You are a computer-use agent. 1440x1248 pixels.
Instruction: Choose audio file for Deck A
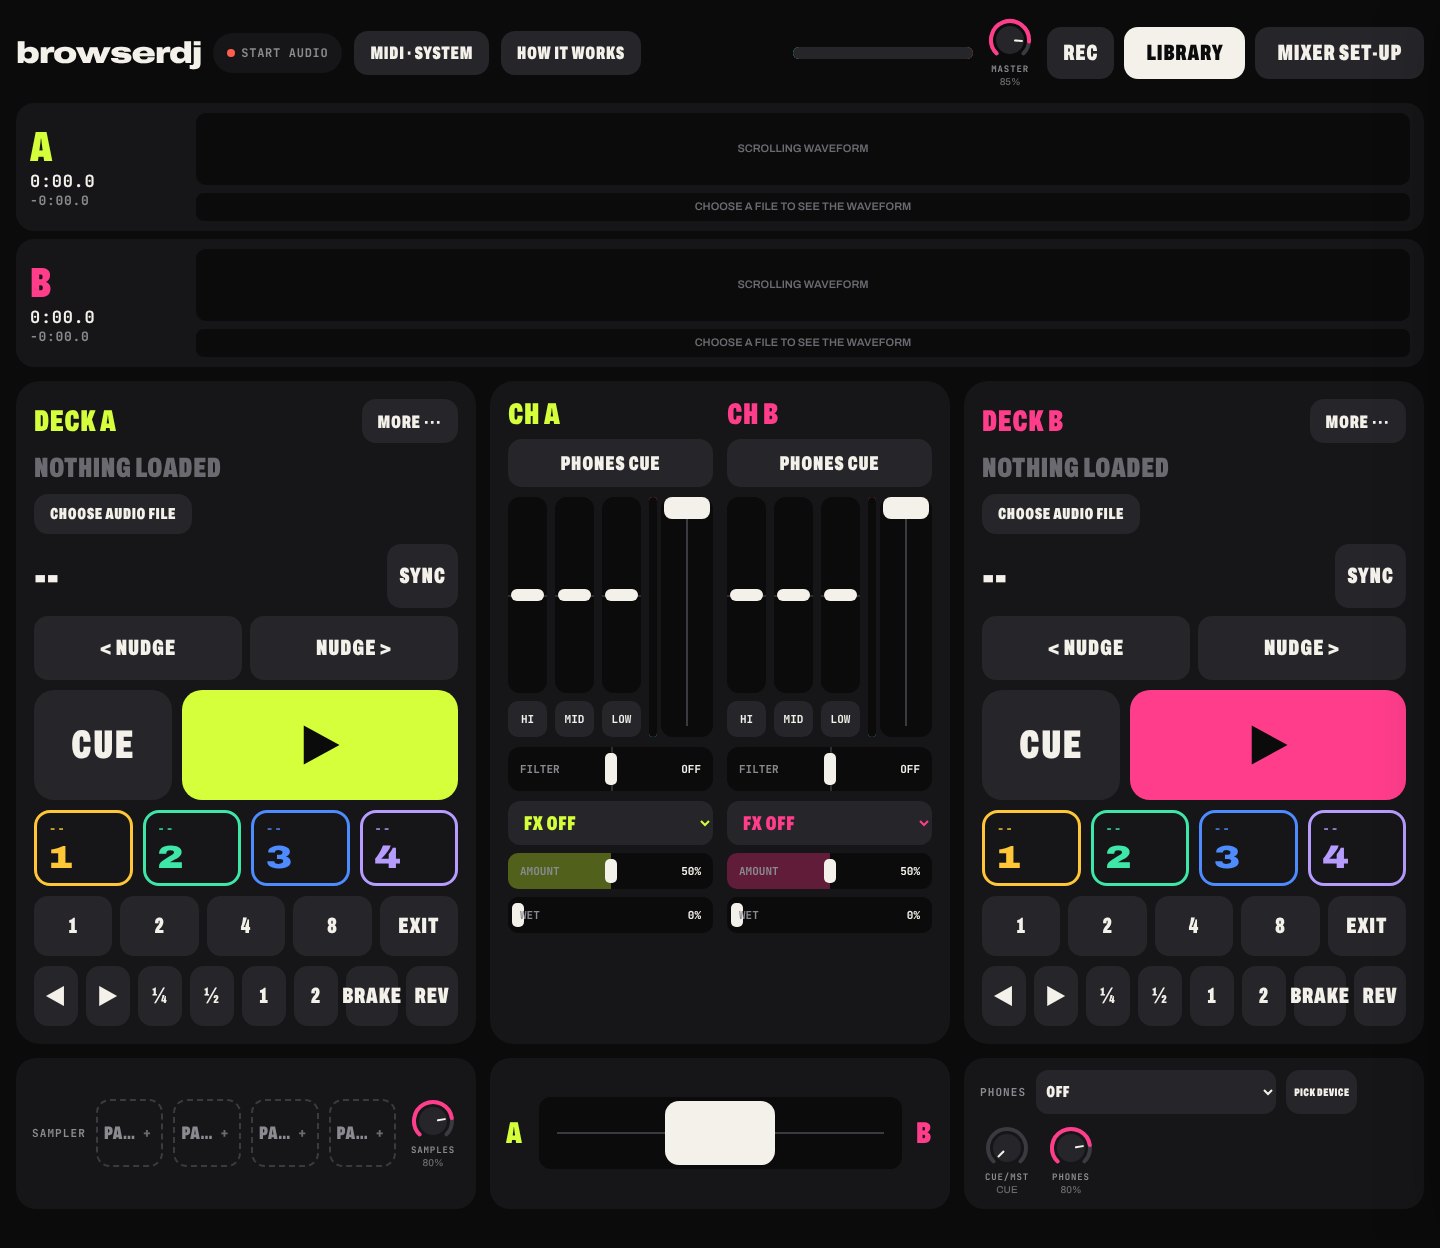(113, 514)
